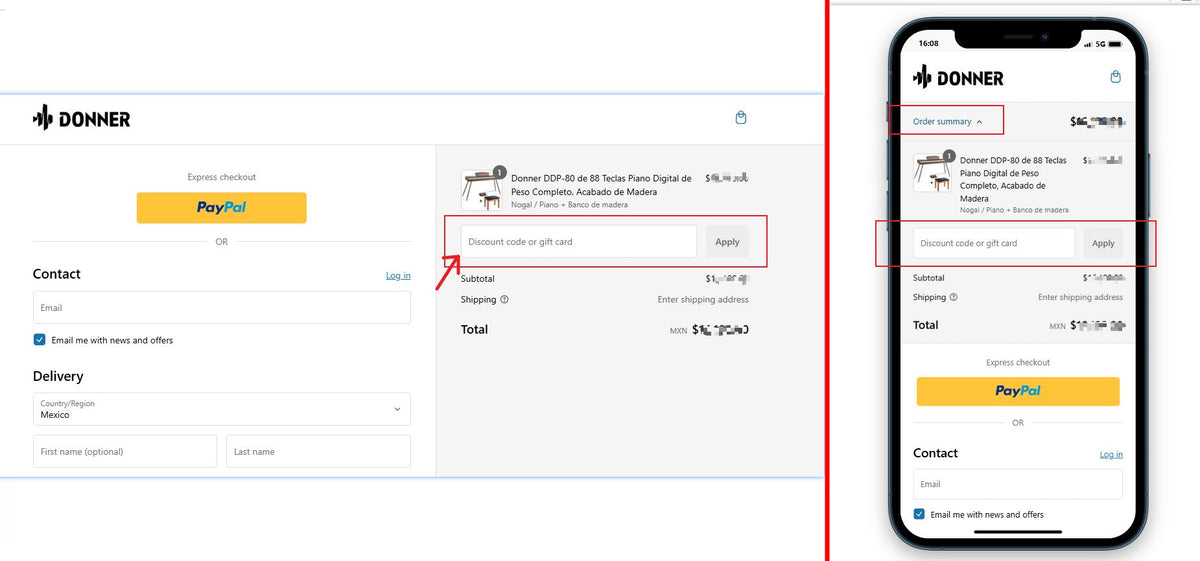
Task: Click Apply button in phone view
Action: pos(1103,243)
